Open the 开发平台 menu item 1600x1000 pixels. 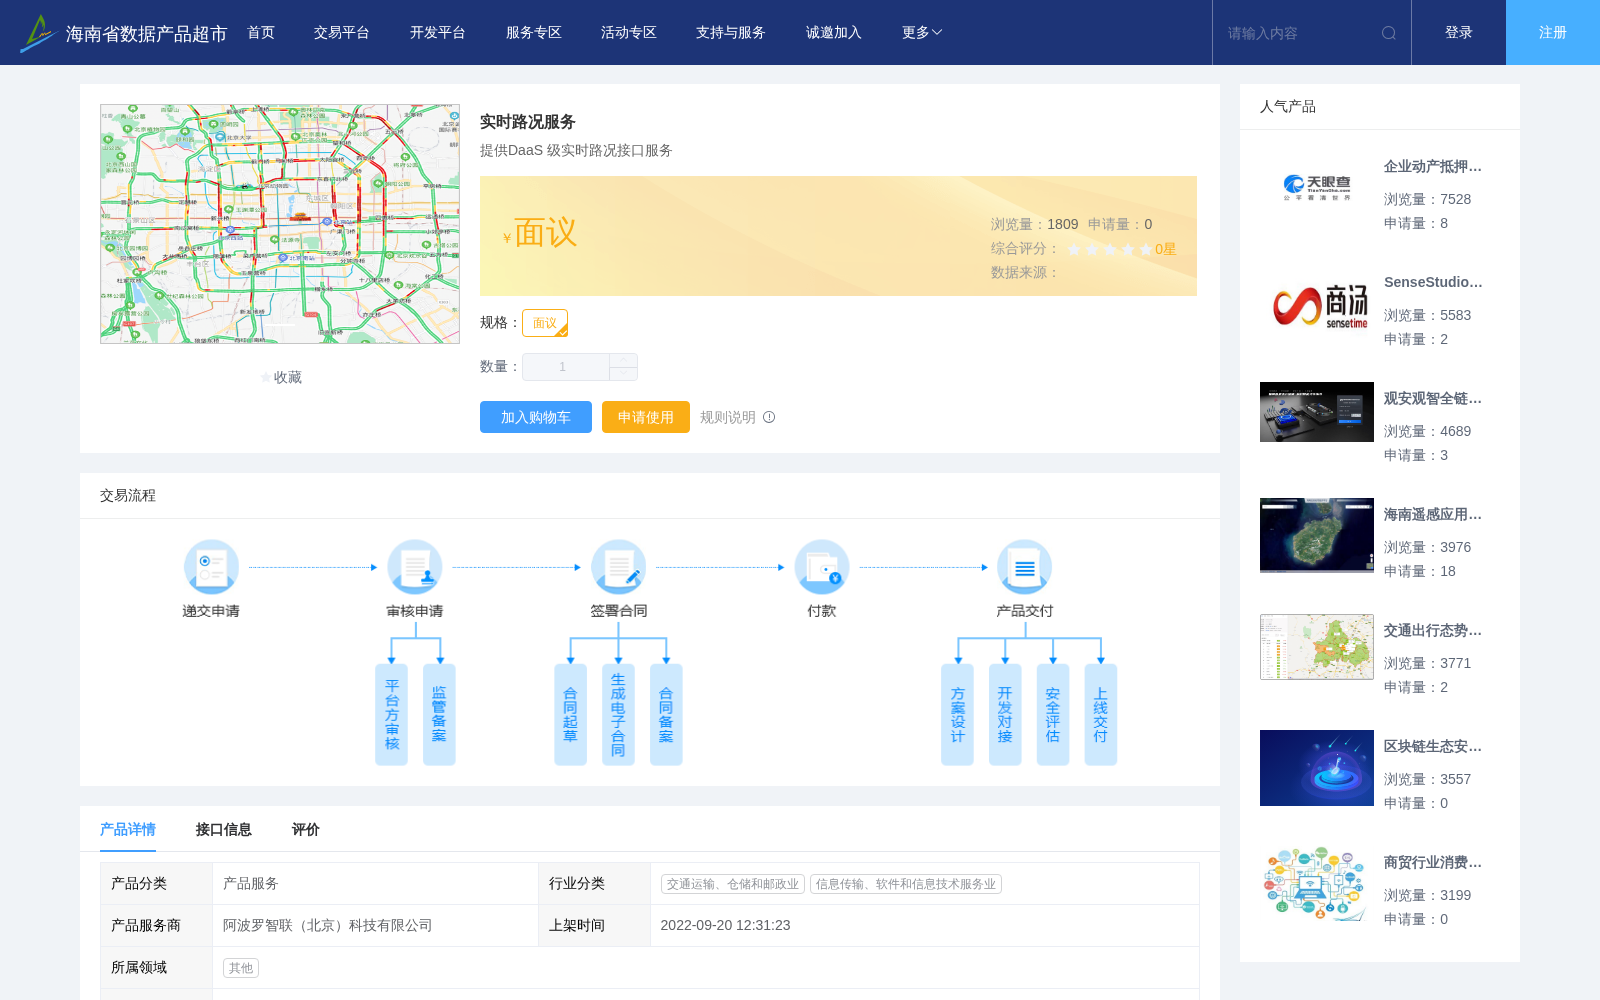coord(438,33)
